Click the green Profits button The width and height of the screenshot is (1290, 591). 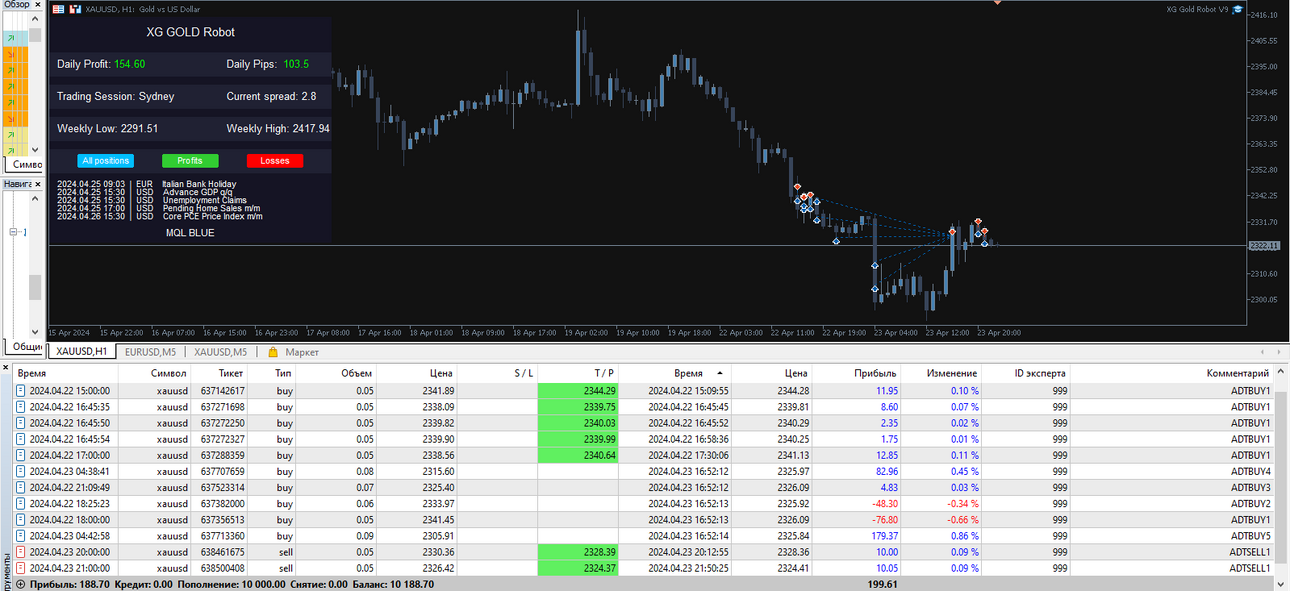(x=190, y=160)
